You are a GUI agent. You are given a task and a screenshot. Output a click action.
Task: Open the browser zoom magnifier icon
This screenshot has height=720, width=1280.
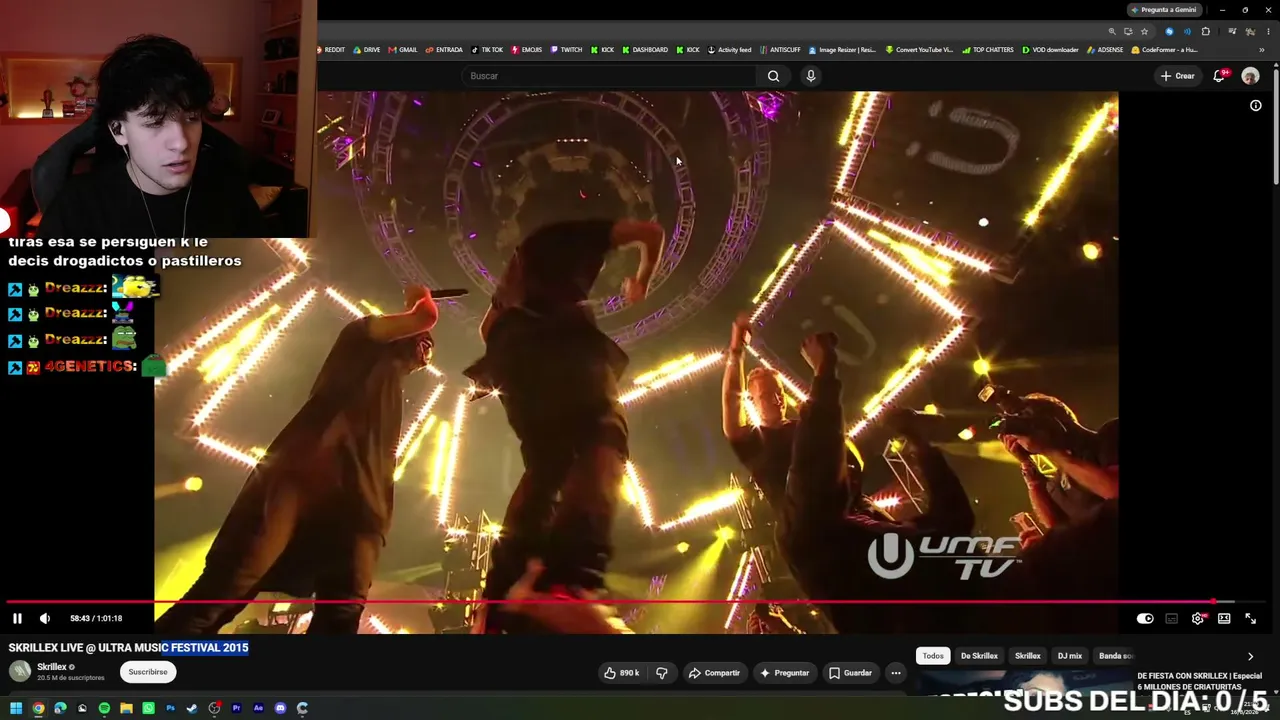coord(1112,31)
